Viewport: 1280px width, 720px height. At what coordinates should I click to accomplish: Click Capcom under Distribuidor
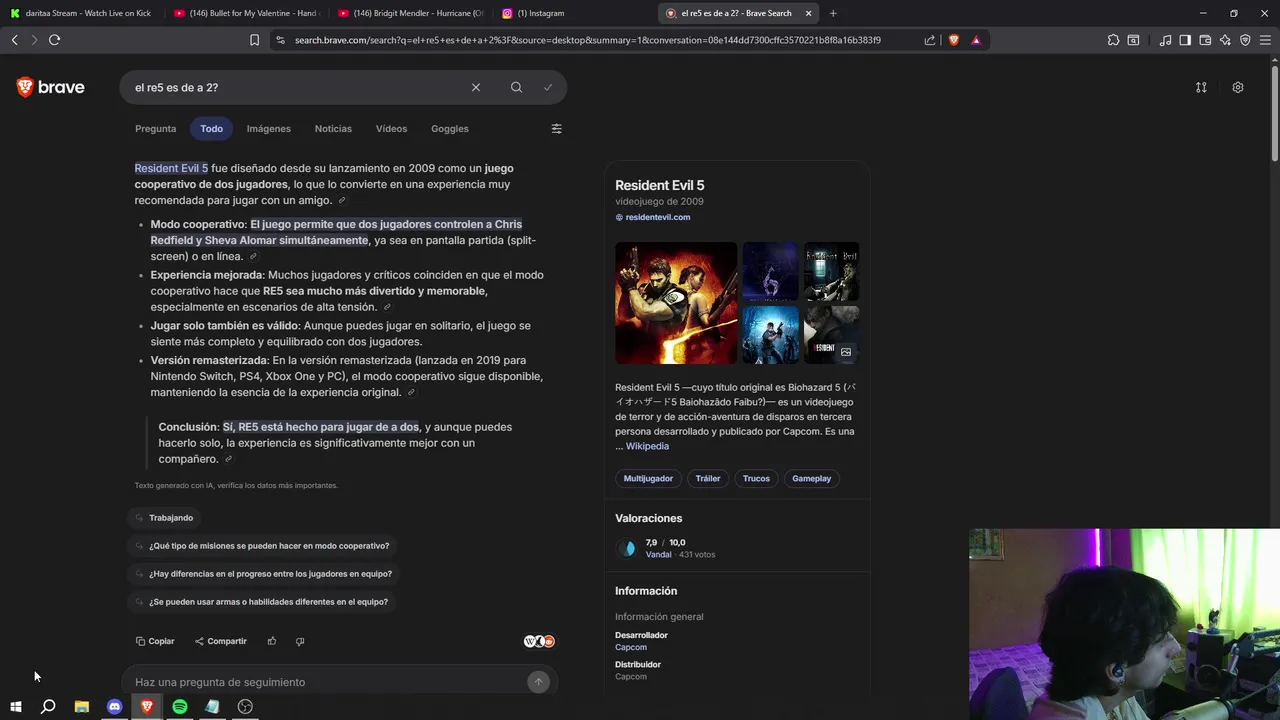pos(631,677)
